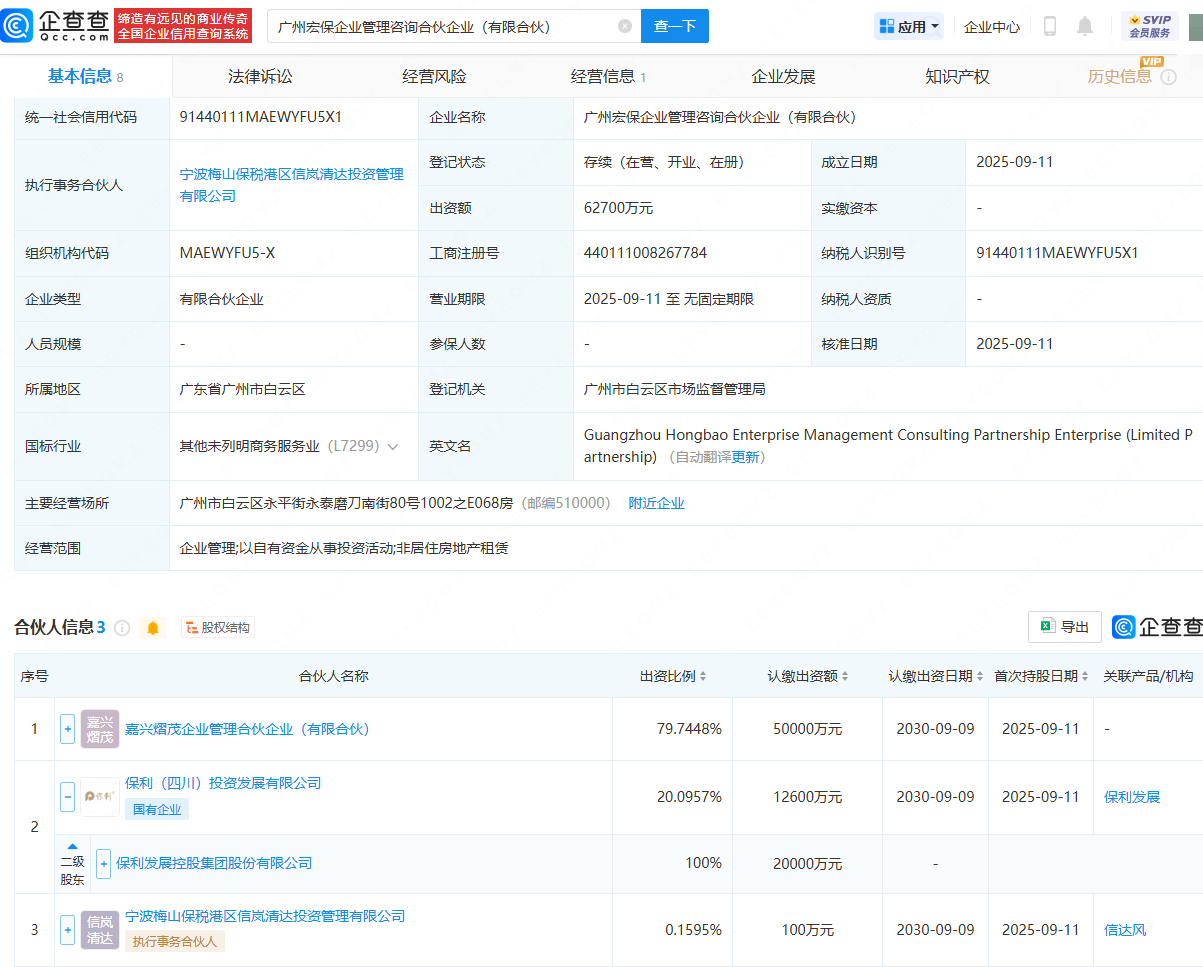
Task: Click organization code MAEWYFU5-X
Action: click(227, 253)
